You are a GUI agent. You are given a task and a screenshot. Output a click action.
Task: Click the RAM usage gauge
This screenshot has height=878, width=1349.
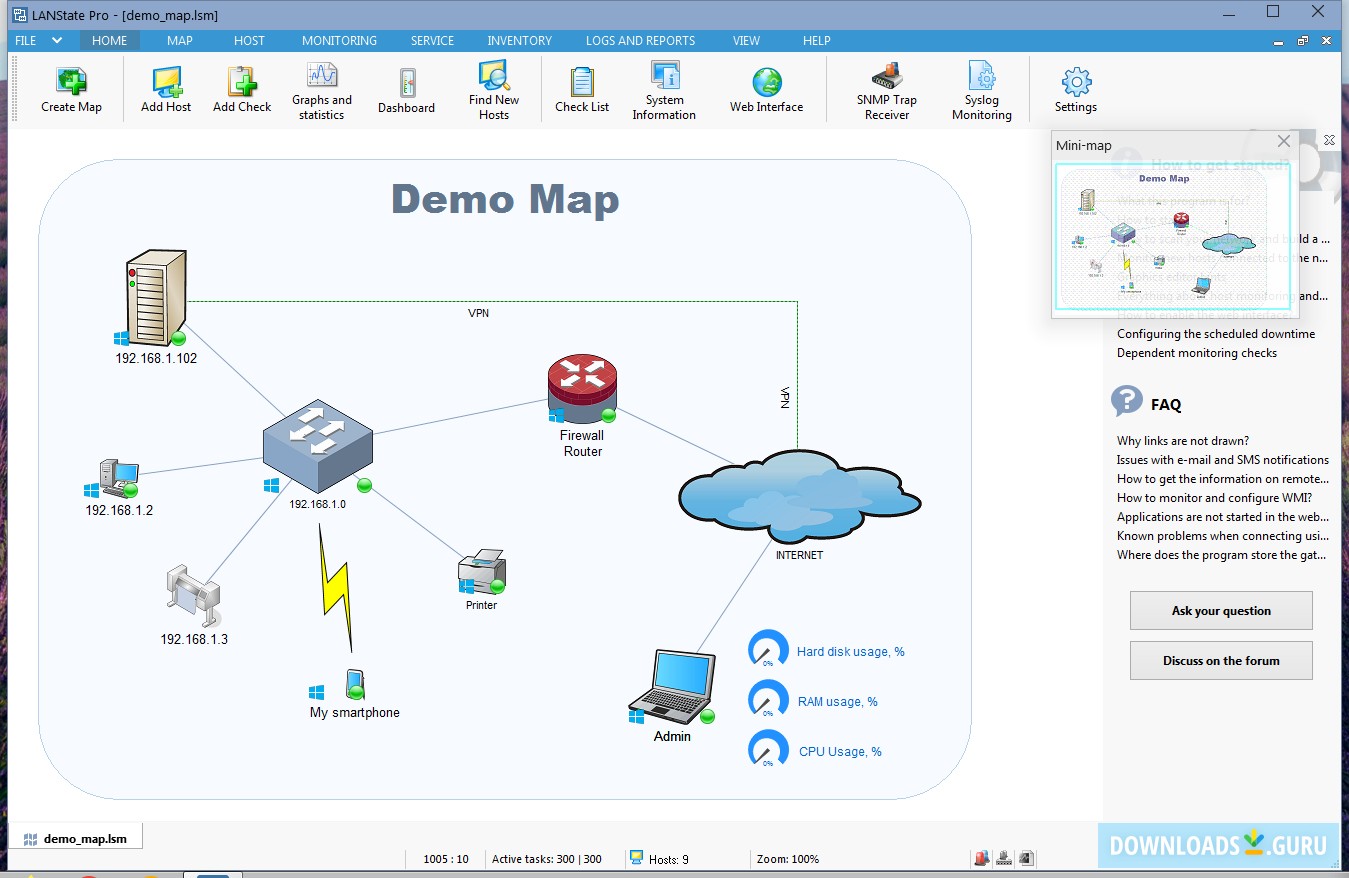pyautogui.click(x=768, y=700)
